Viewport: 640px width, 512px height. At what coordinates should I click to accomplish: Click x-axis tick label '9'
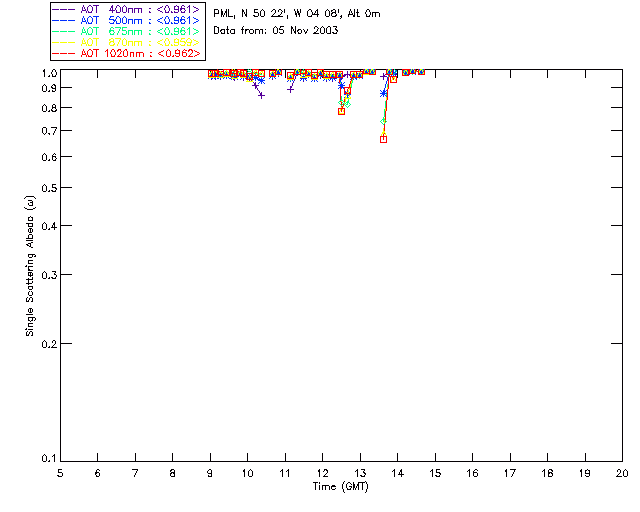(210, 473)
